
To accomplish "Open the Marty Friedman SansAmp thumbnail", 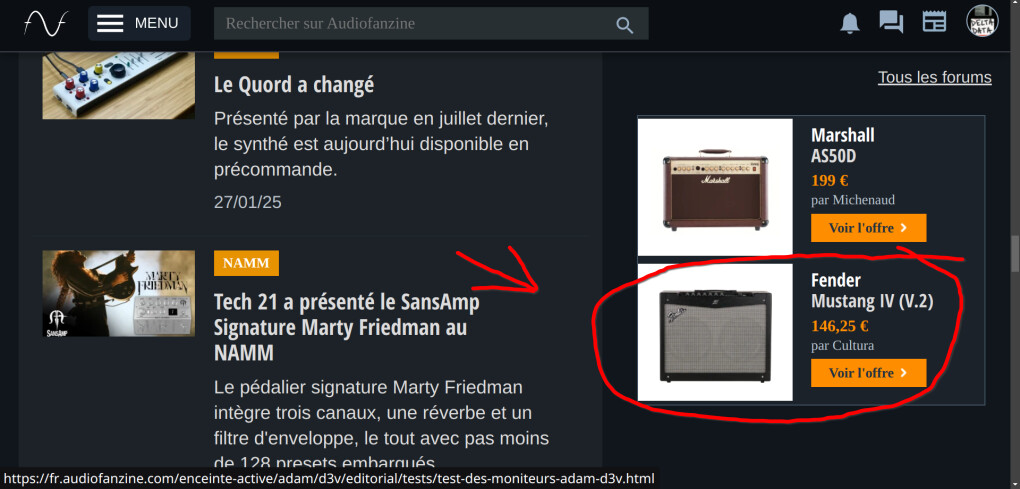I will click(x=119, y=293).
